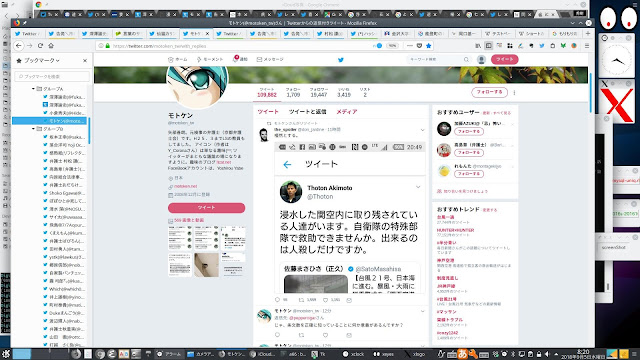The image size is (640, 360).
Task: Select the ツイート tab in the timeline
Action: click(x=268, y=111)
